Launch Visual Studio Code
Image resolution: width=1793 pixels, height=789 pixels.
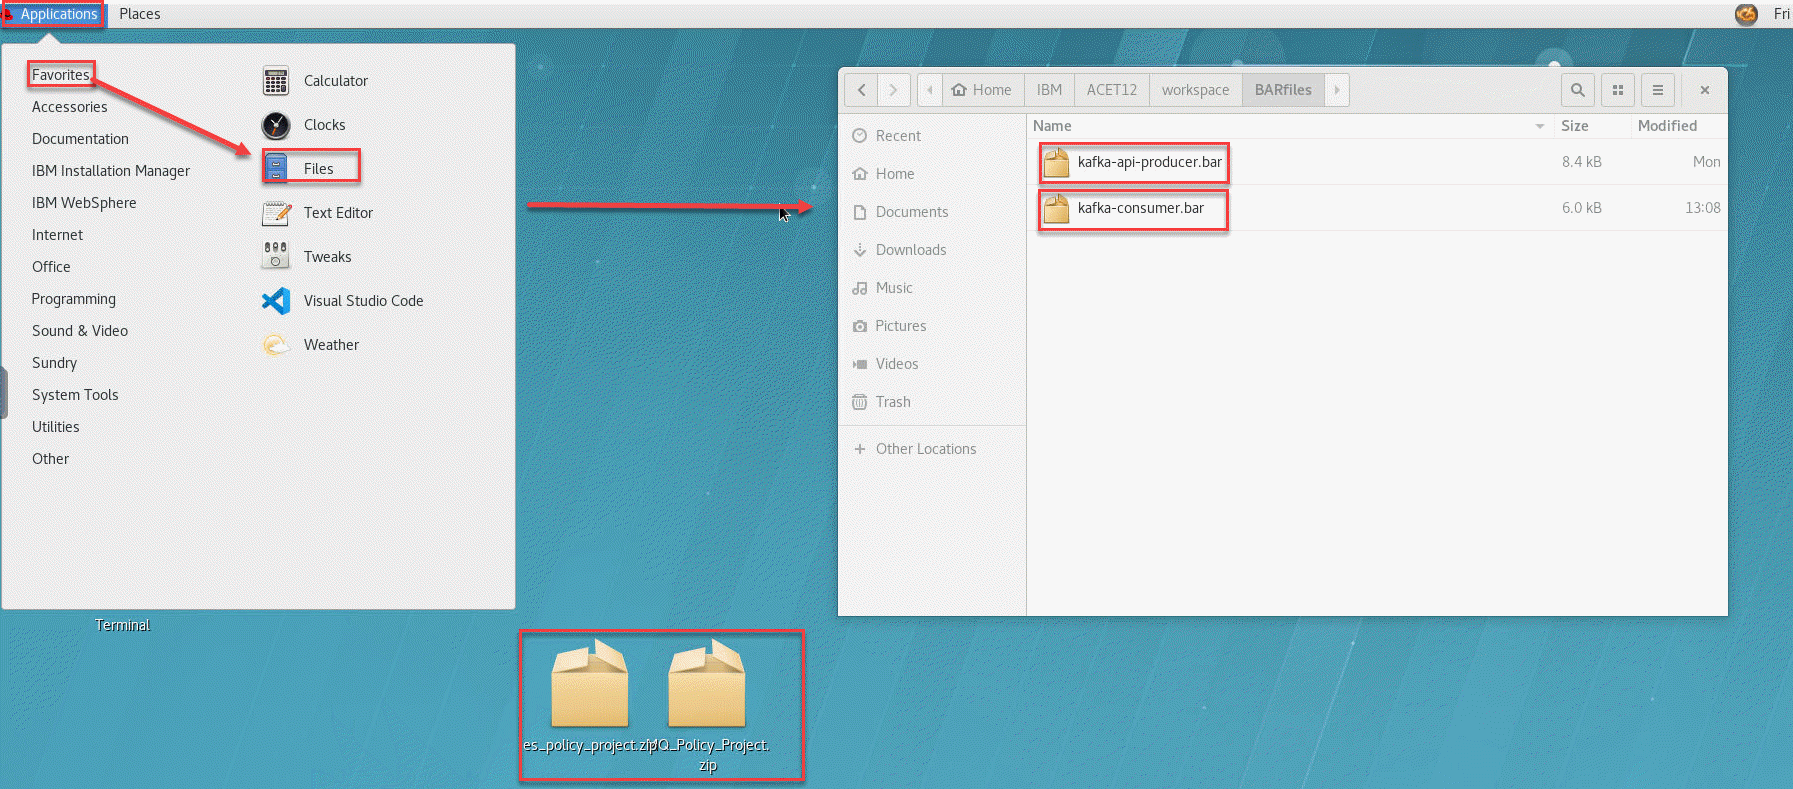362,301
